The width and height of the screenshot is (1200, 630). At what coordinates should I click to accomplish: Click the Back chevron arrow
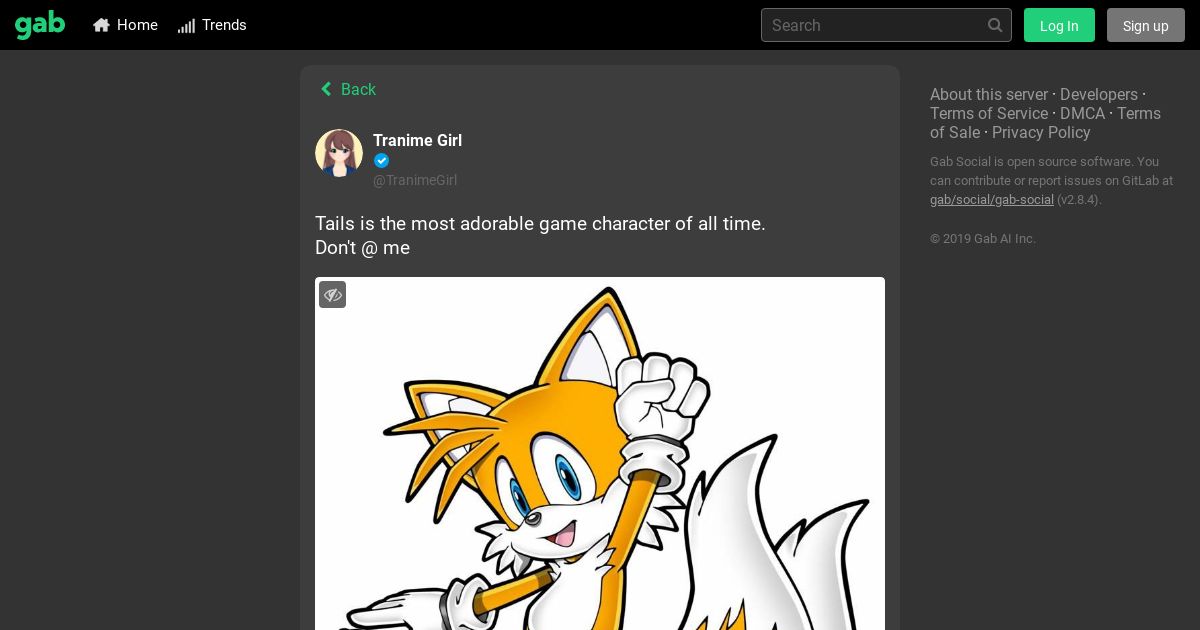(325, 89)
